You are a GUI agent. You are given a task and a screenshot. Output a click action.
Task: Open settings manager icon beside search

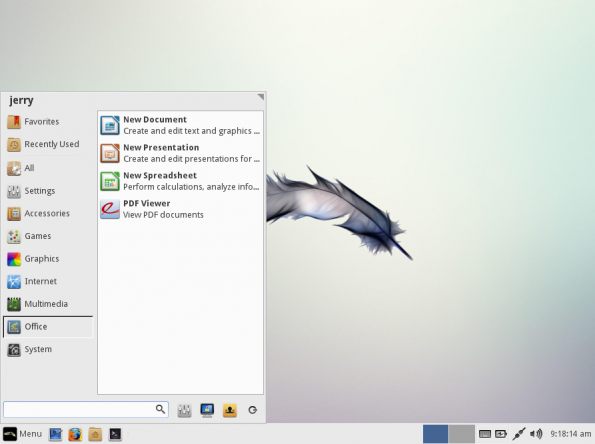pyautogui.click(x=184, y=410)
